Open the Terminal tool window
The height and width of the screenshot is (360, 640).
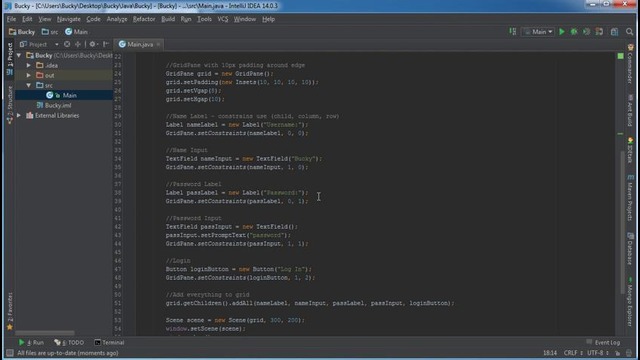[109, 342]
